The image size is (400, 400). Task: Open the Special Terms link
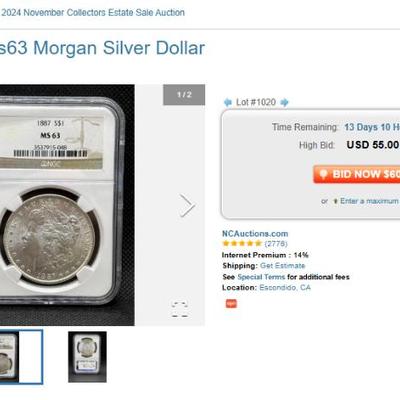pyautogui.click(x=261, y=277)
